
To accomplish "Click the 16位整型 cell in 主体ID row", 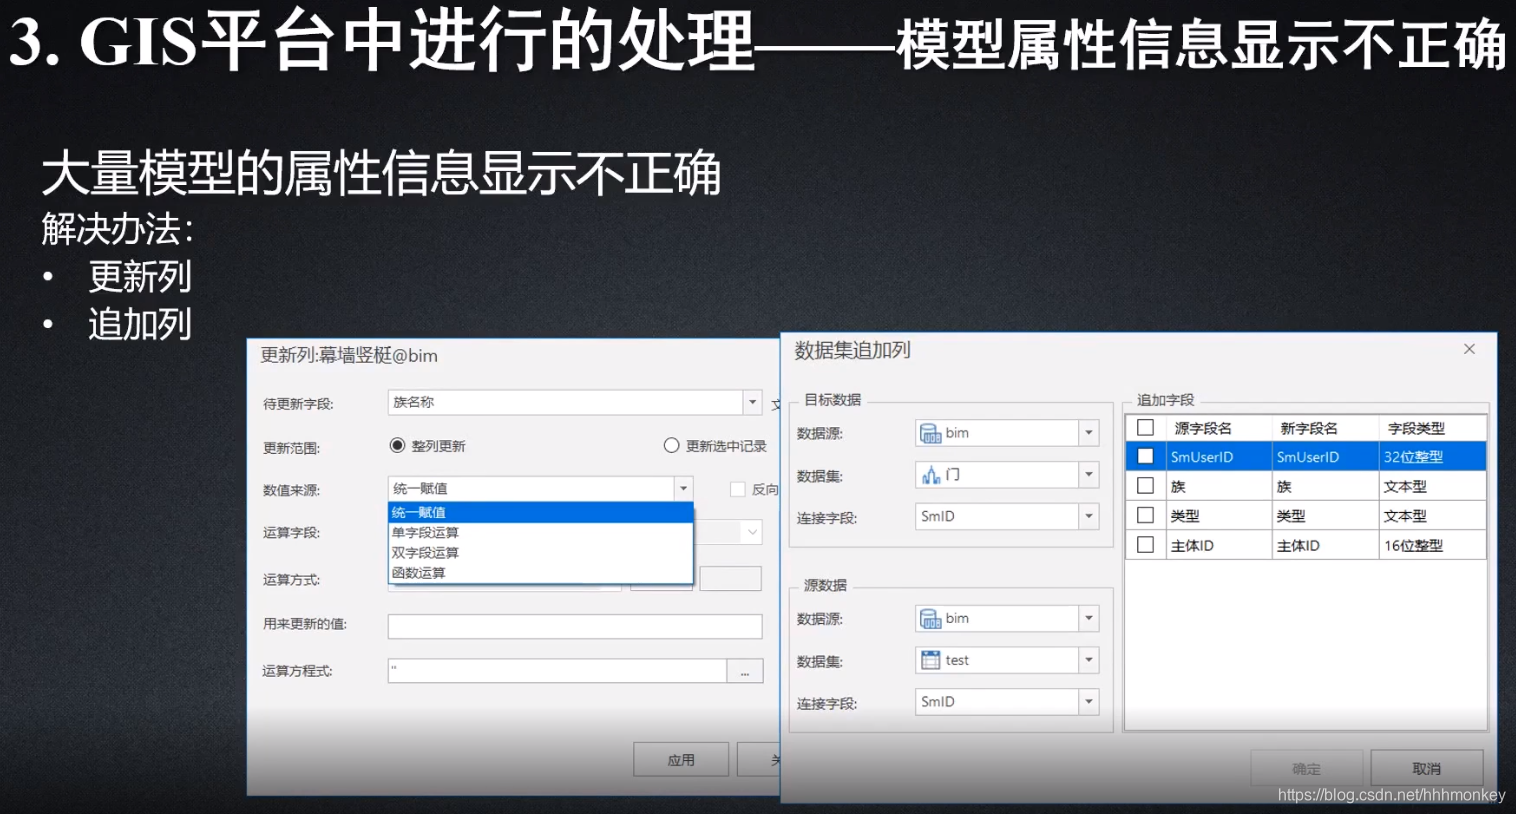I will click(1432, 545).
